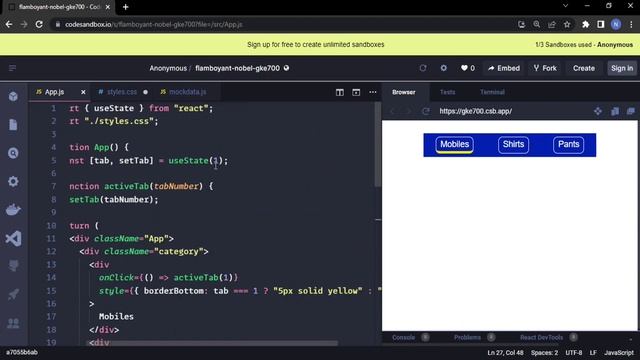Click the copy preview window icon
Screen dimensions: 640x360
[x=615, y=111]
